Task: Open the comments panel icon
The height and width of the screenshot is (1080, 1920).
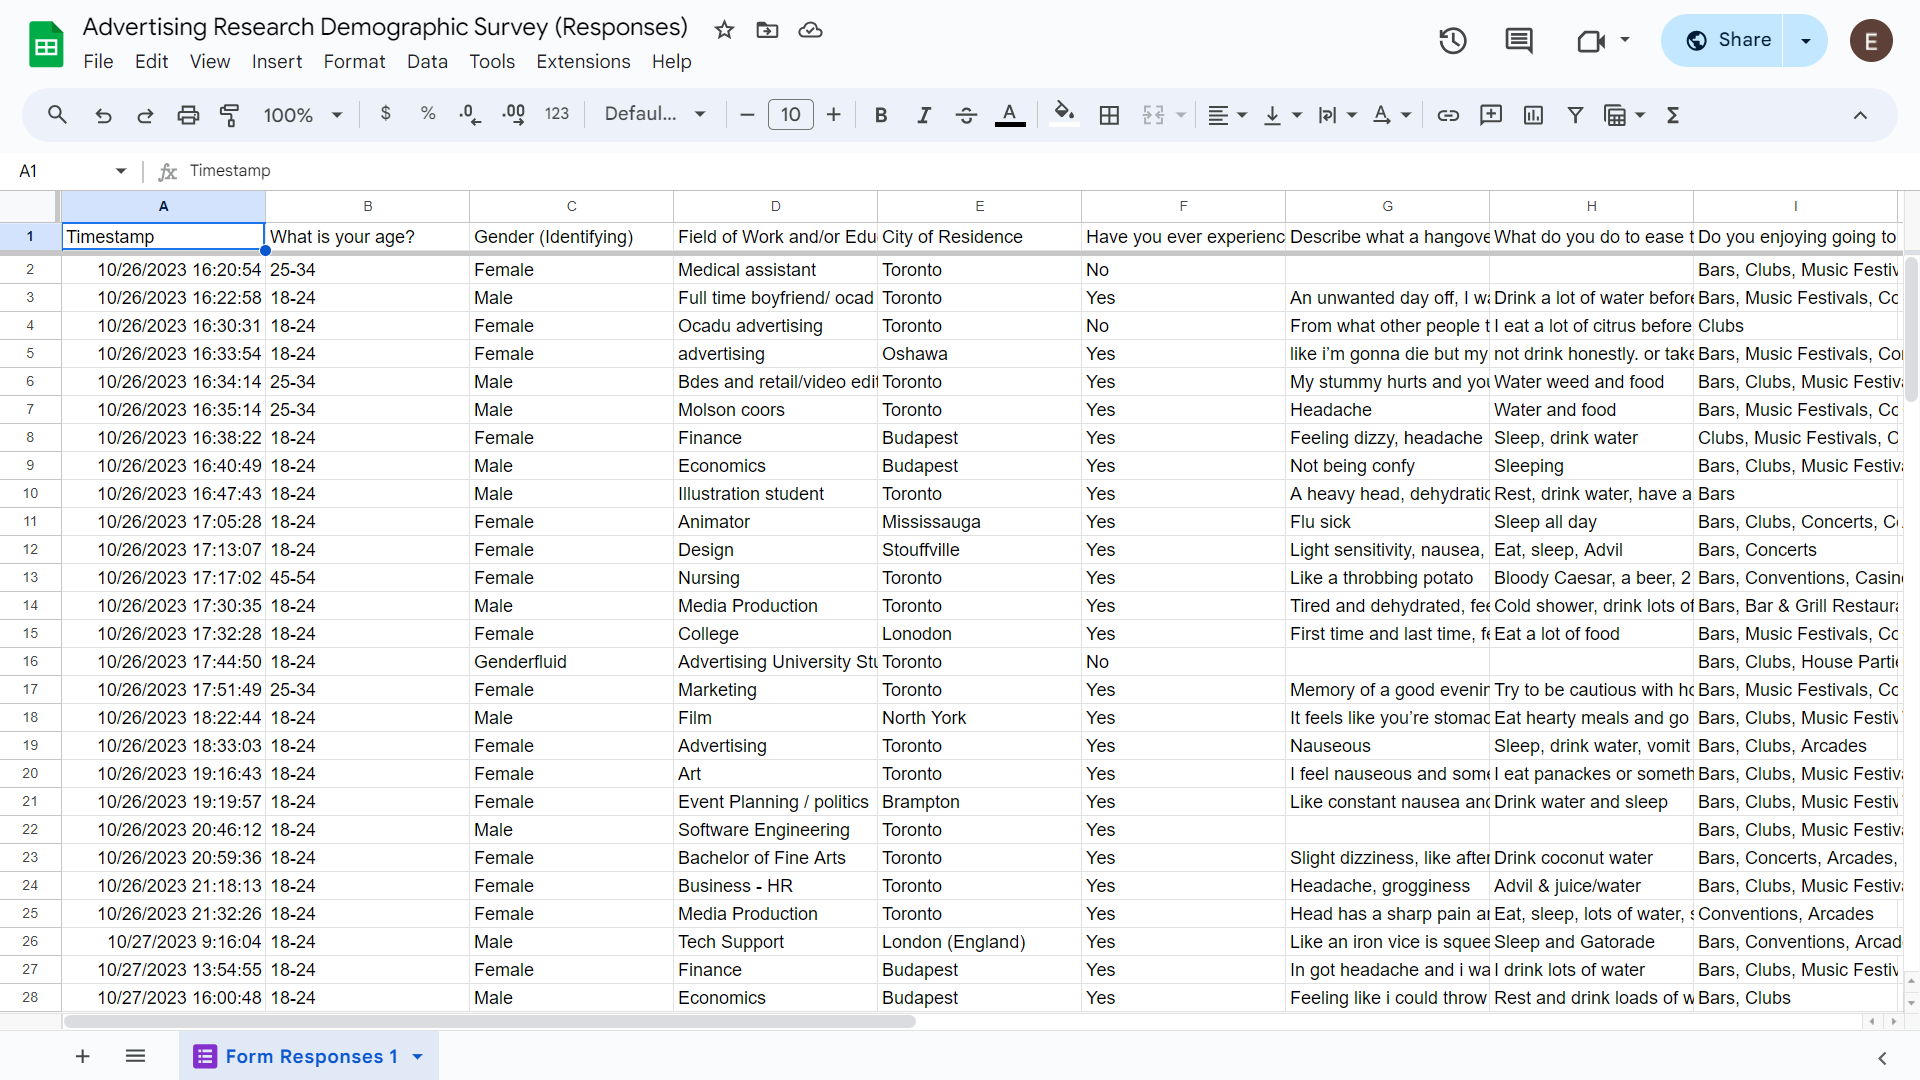Action: click(x=1518, y=40)
